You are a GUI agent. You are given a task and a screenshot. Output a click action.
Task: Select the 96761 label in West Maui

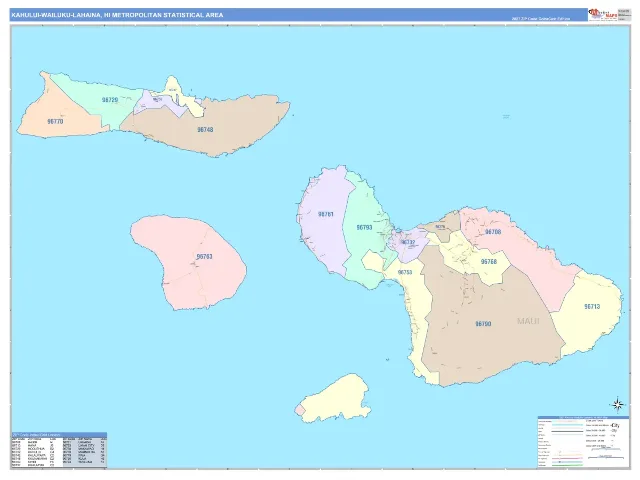(326, 214)
